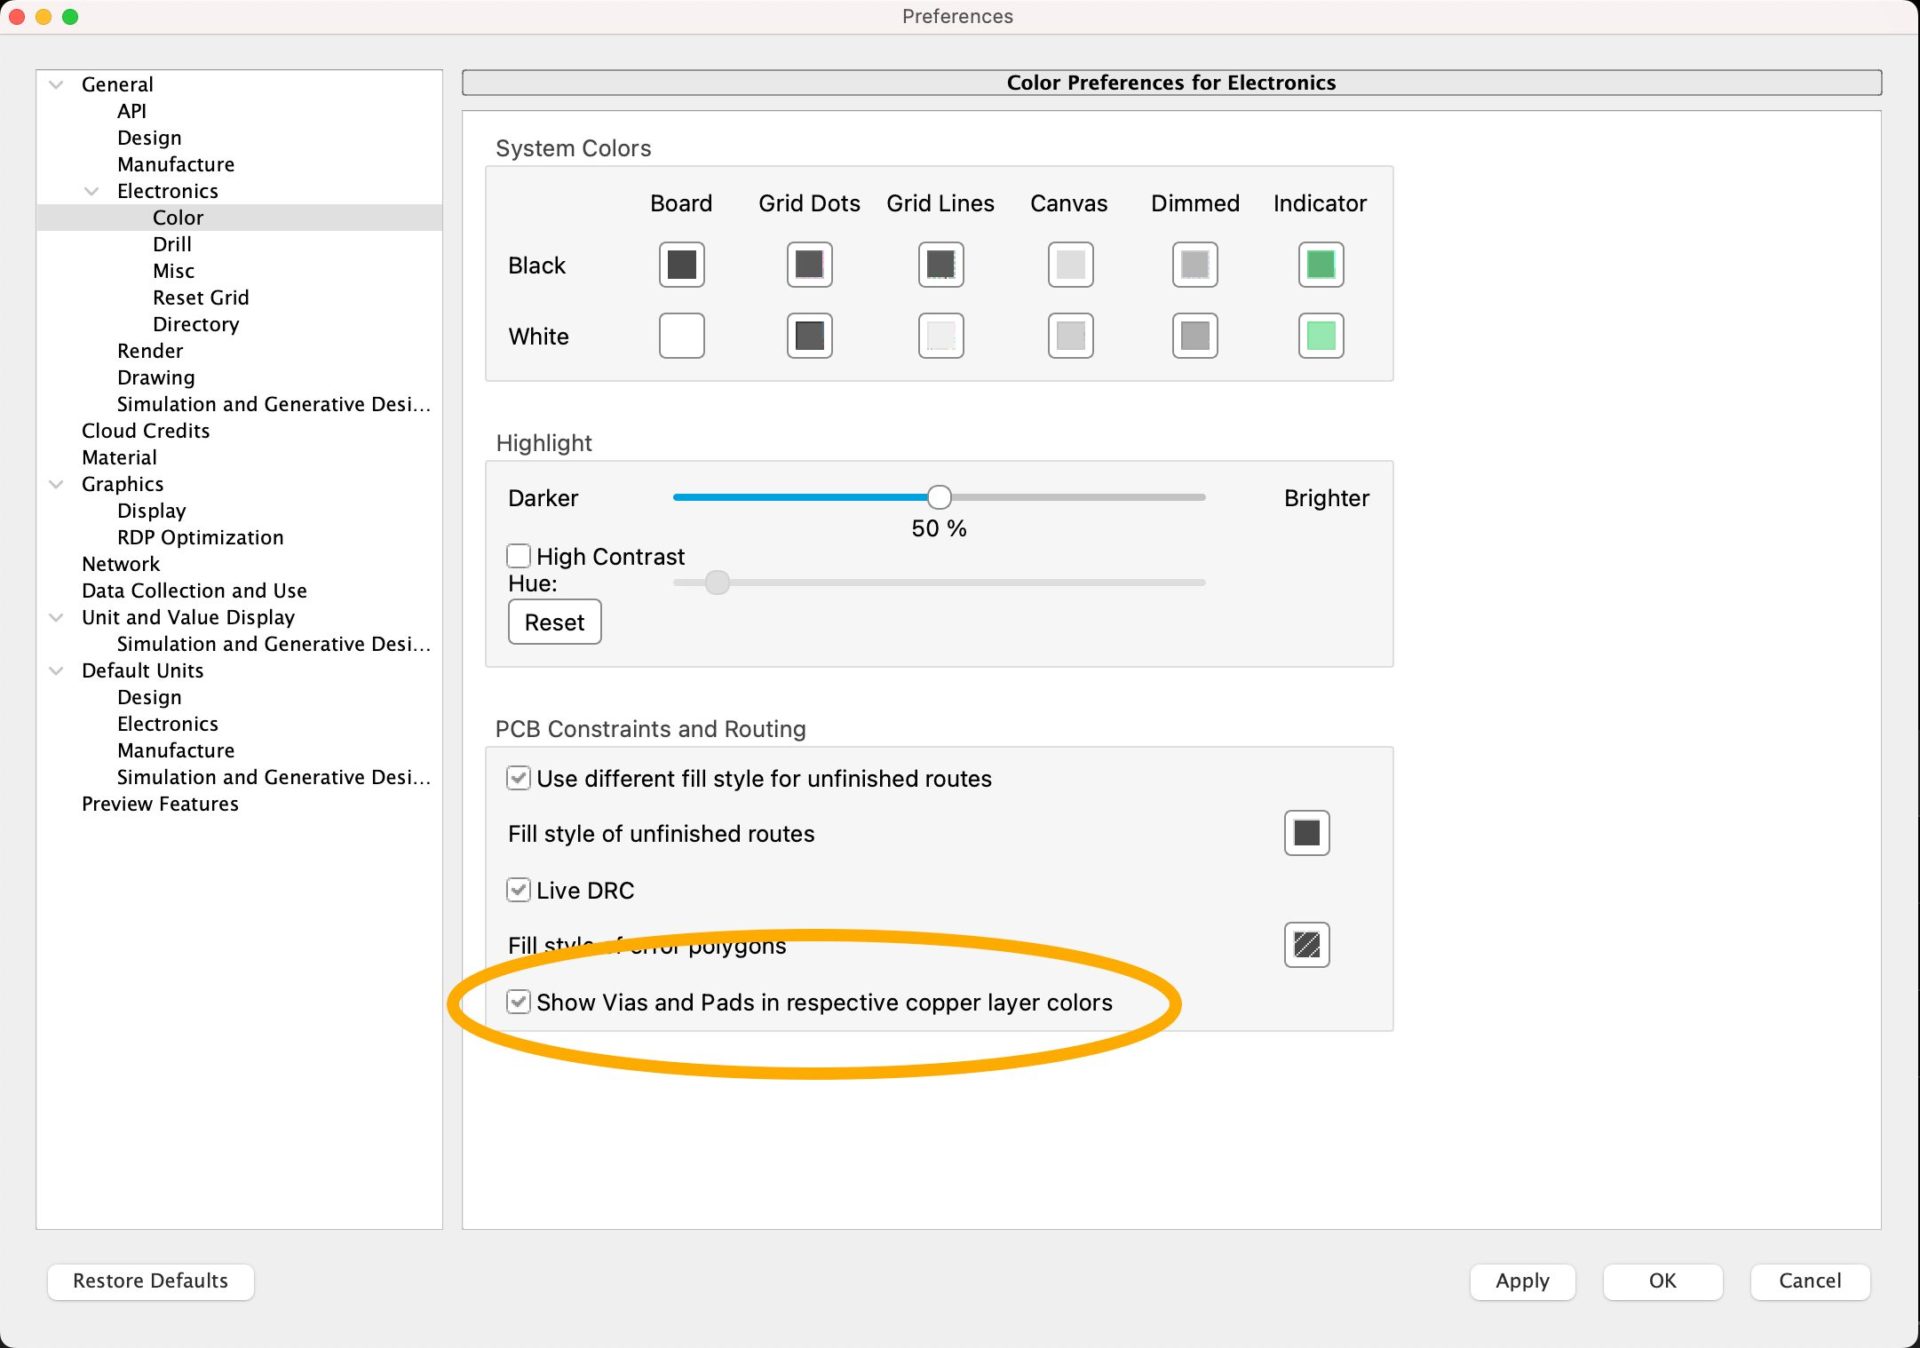The image size is (1920, 1348).
Task: Open fill style of unfinished routes icon
Action: [x=1306, y=833]
